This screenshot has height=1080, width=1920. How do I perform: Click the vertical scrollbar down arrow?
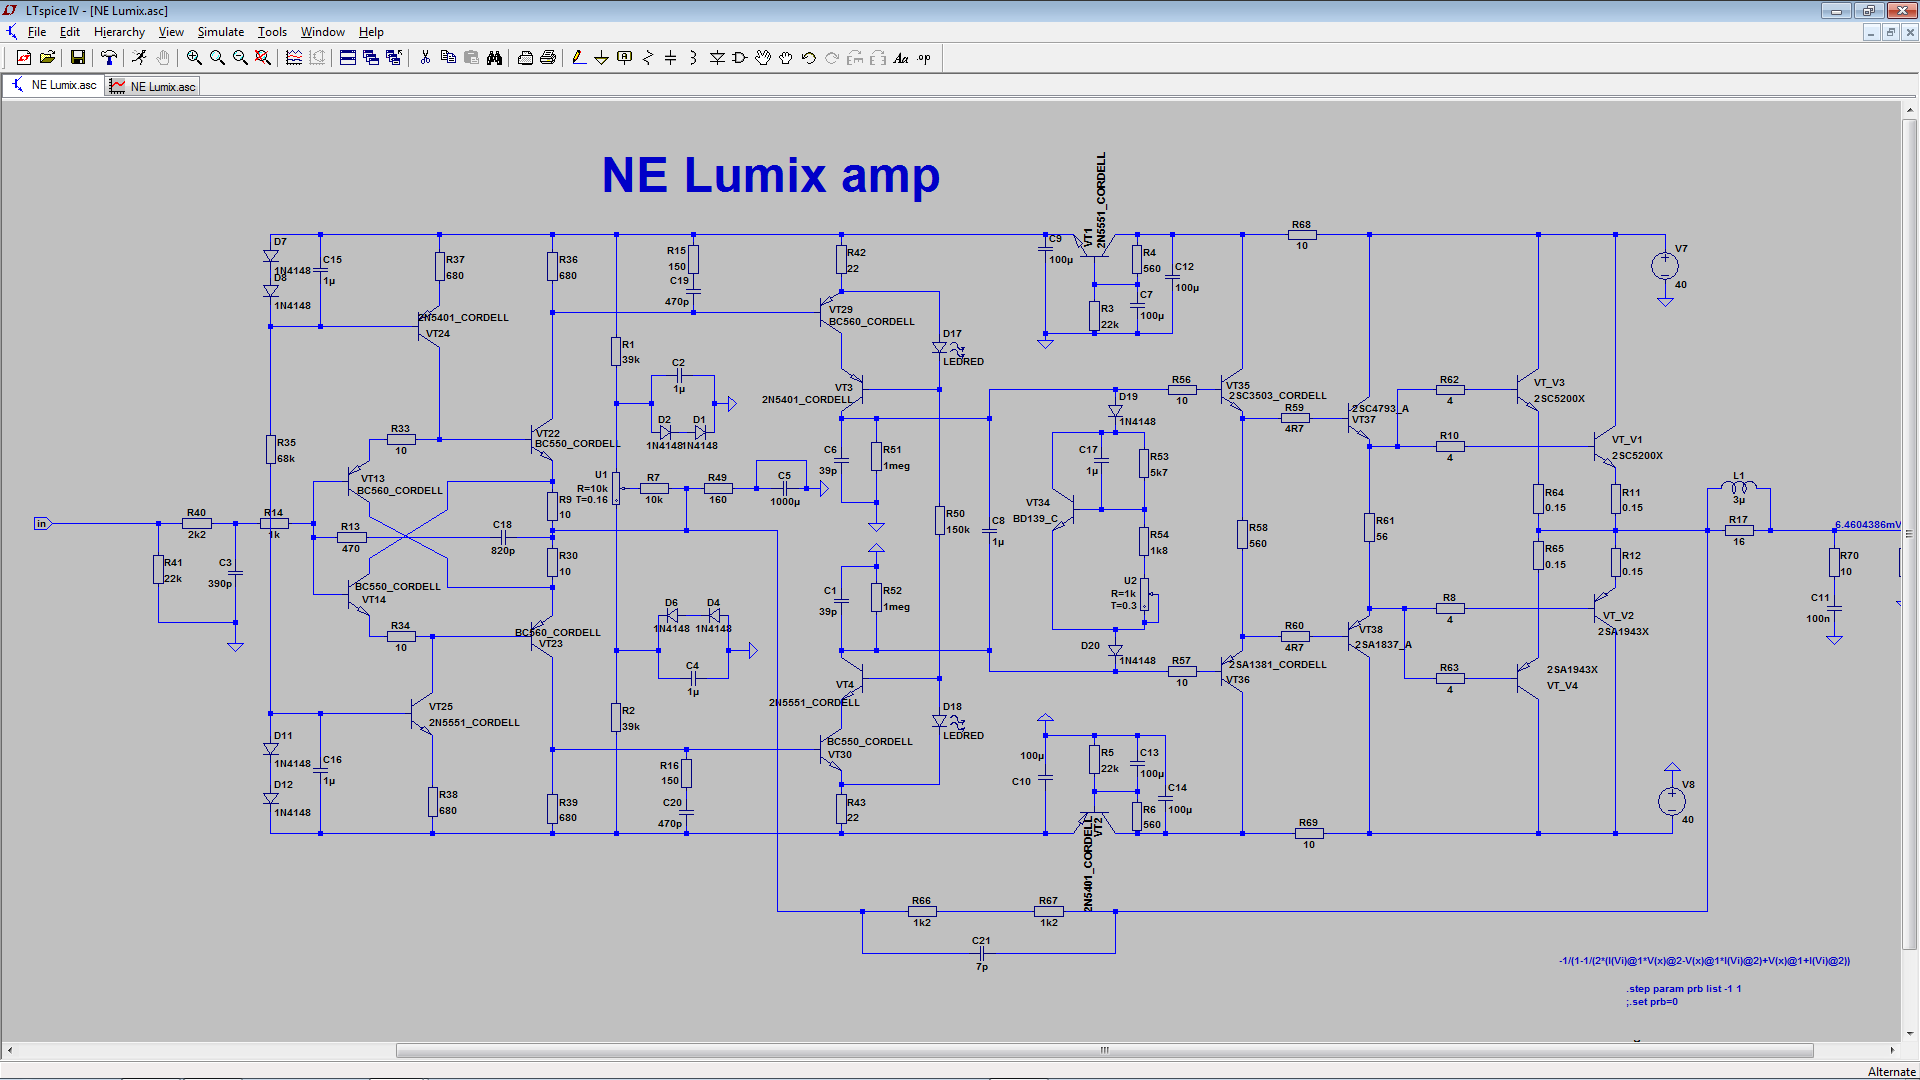click(x=1910, y=1034)
